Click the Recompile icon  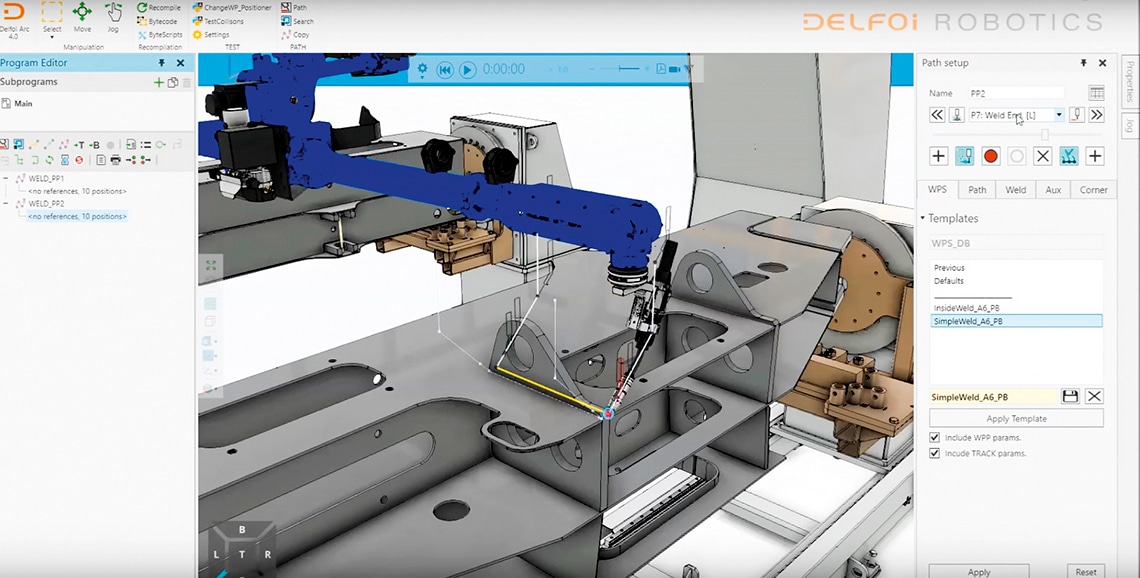(142, 8)
